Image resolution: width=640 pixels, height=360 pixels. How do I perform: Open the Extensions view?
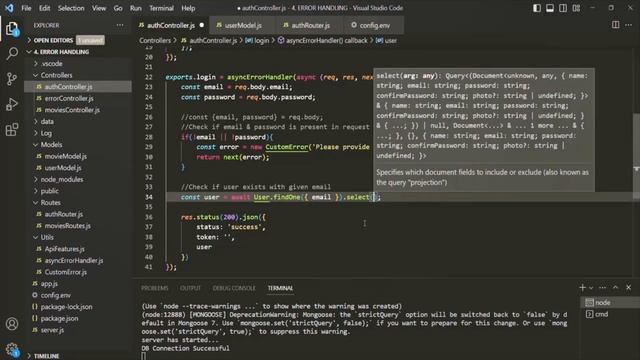pos(12,130)
